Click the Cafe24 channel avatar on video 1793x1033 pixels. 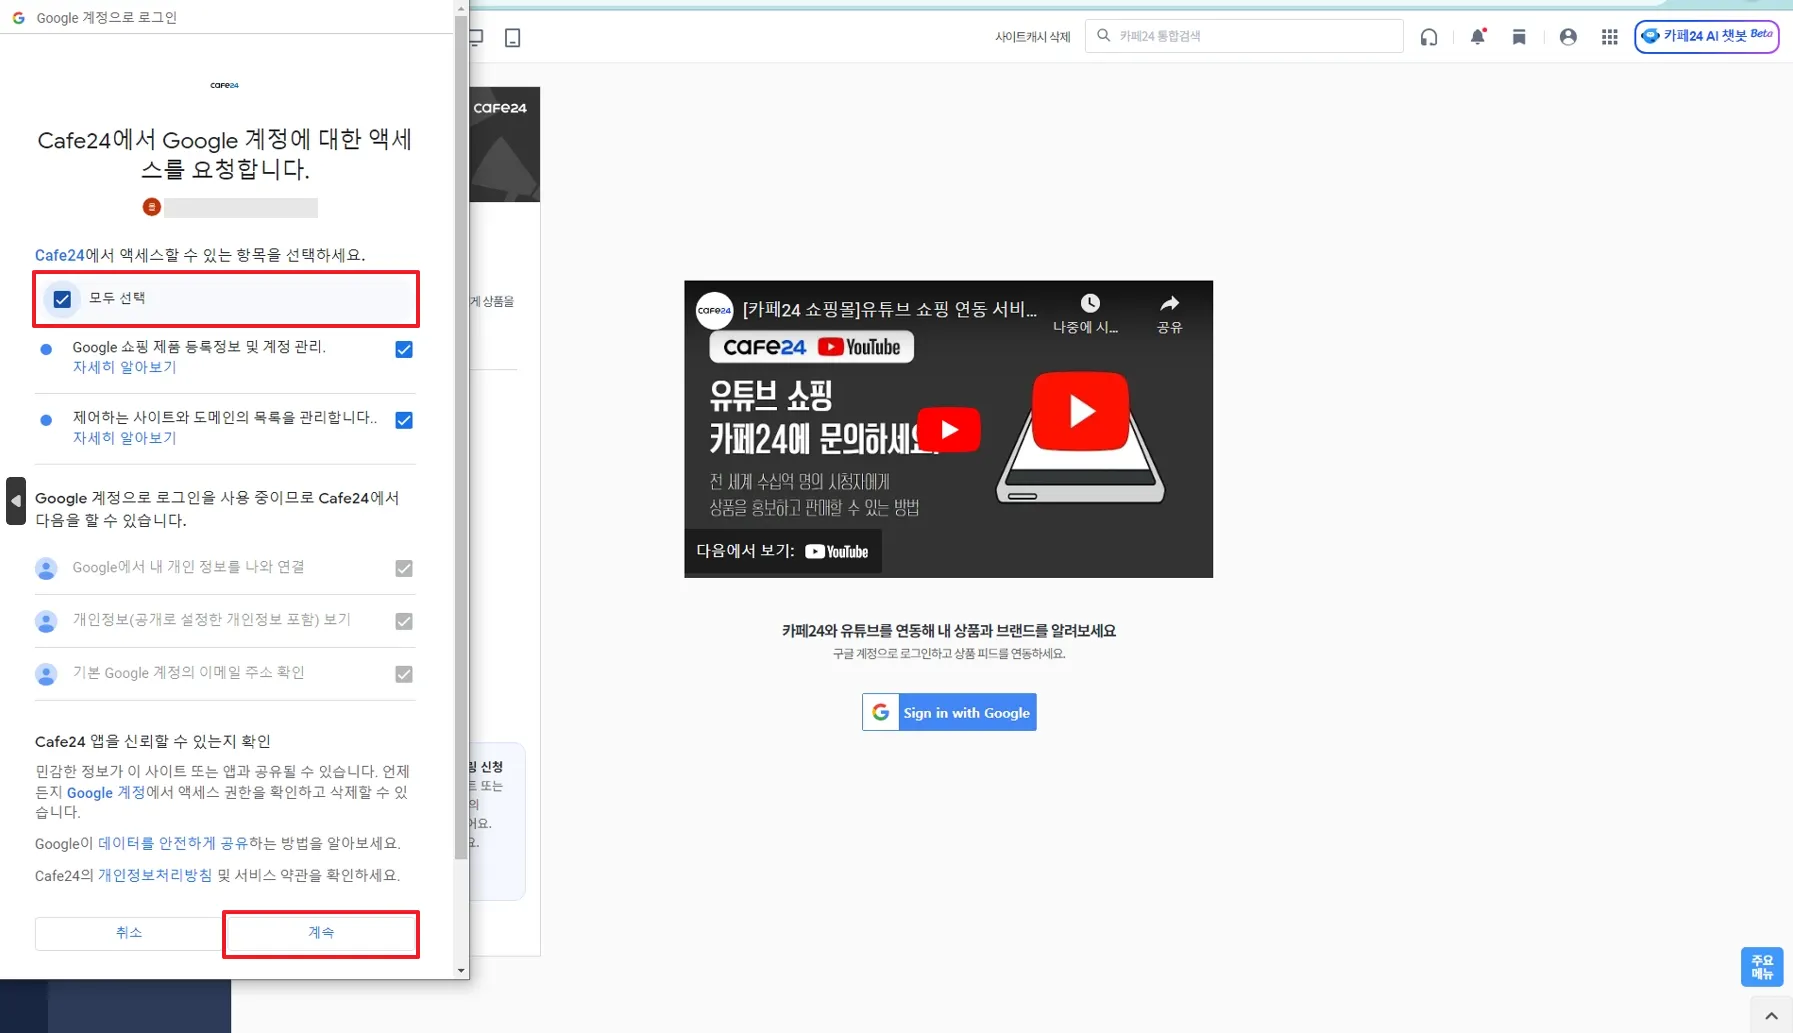pos(714,310)
